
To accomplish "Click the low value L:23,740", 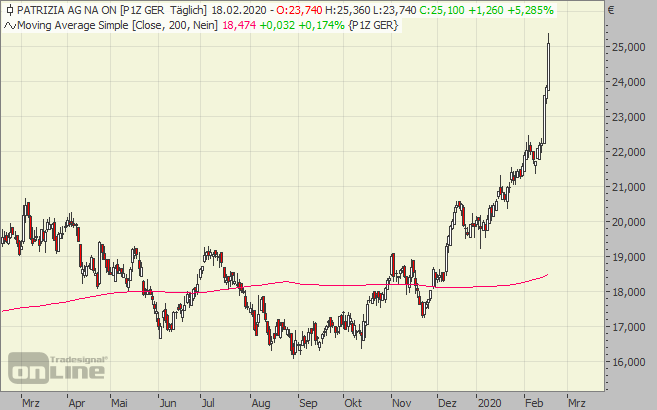I will [395, 10].
